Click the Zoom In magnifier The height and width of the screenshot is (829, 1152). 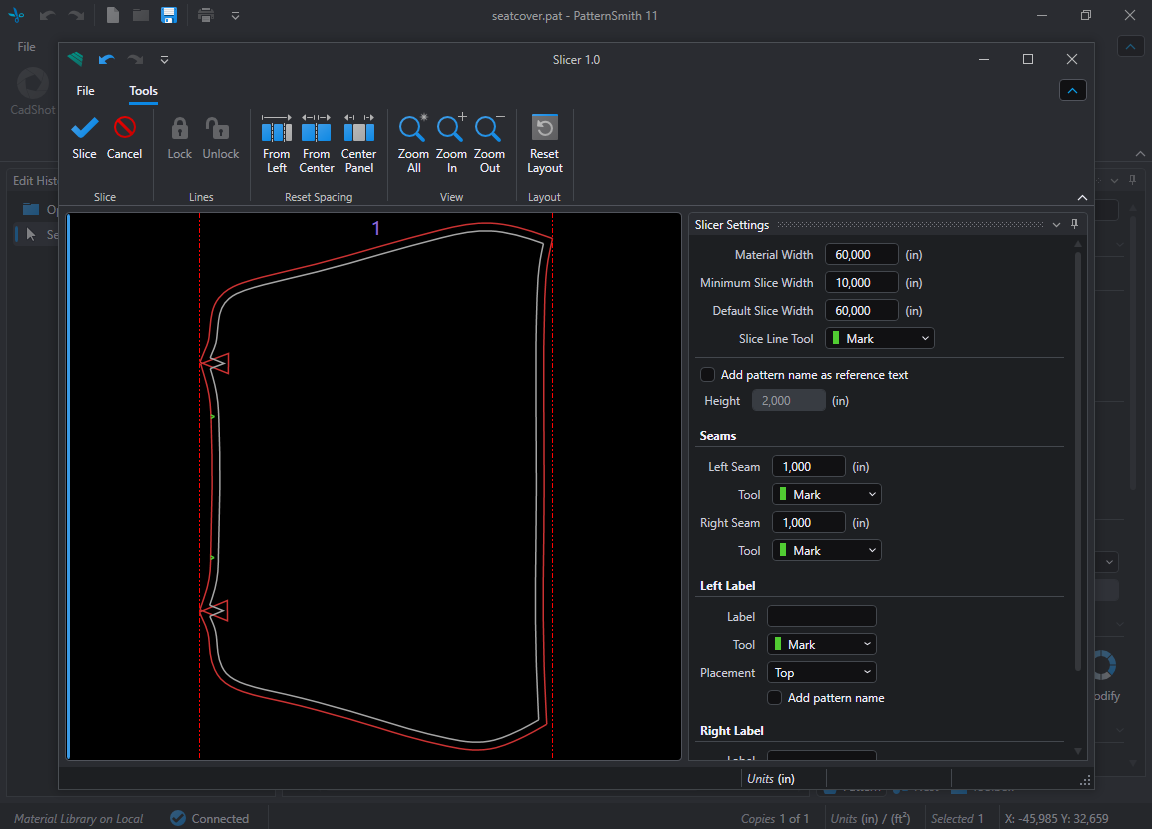(x=451, y=129)
